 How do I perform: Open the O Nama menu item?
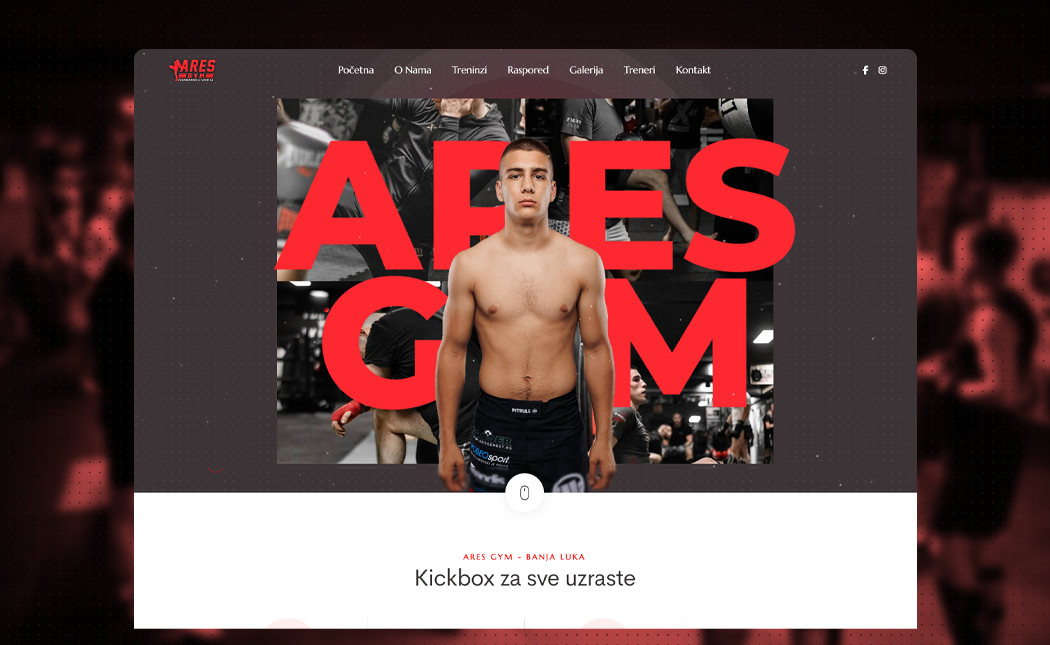point(412,70)
